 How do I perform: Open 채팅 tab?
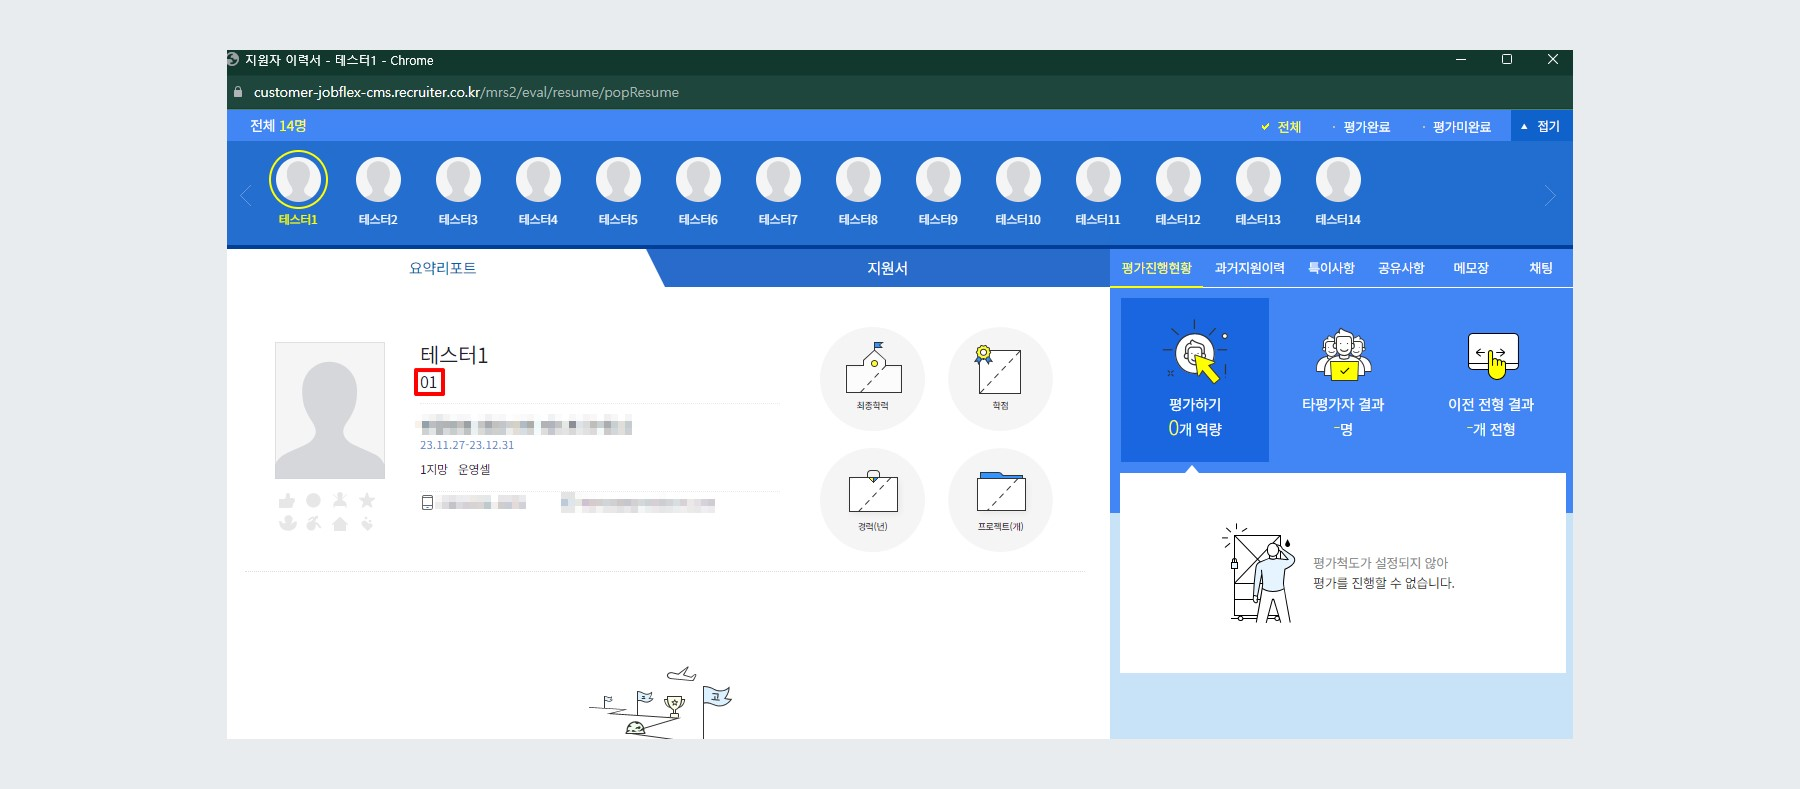pos(1541,268)
